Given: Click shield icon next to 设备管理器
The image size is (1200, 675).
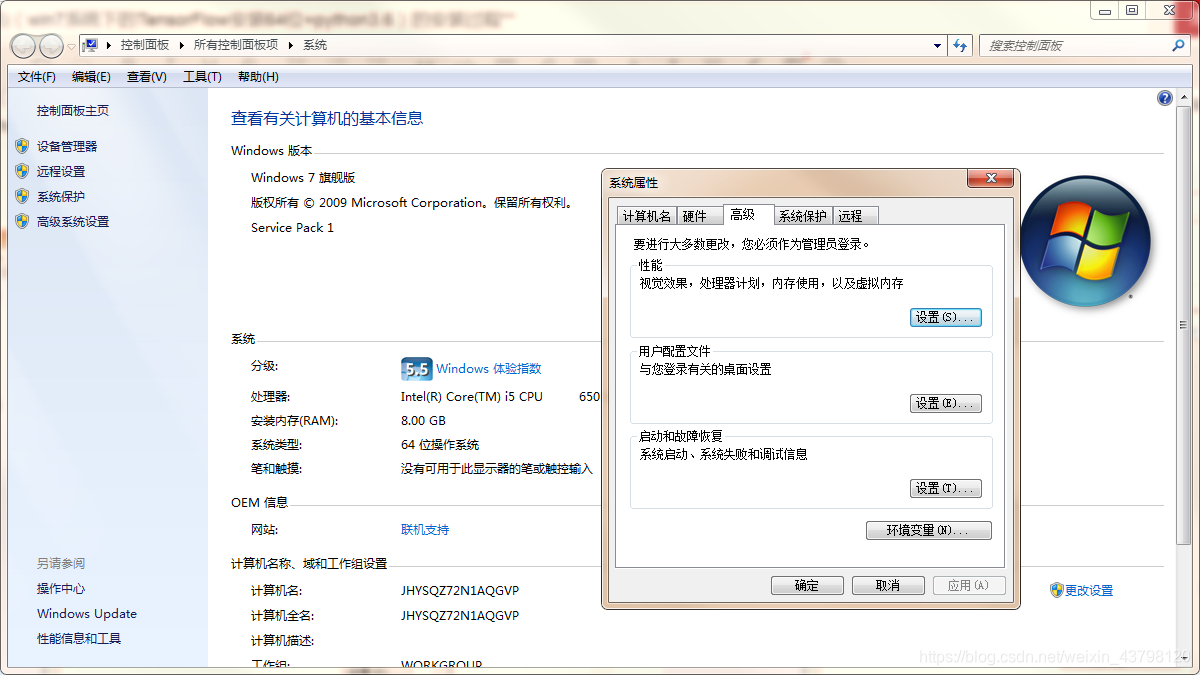Looking at the screenshot, I should click(x=22, y=146).
